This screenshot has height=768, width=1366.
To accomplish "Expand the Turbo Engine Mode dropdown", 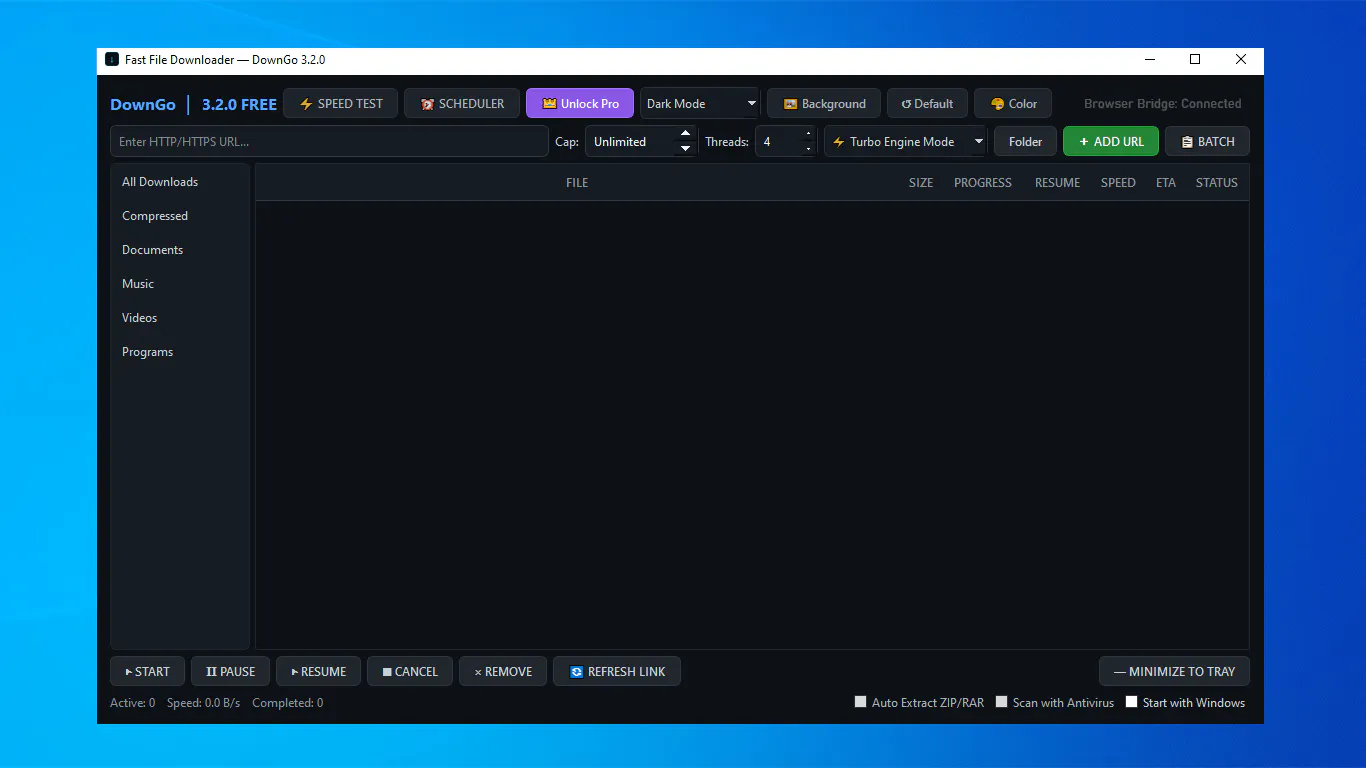I will [905, 142].
